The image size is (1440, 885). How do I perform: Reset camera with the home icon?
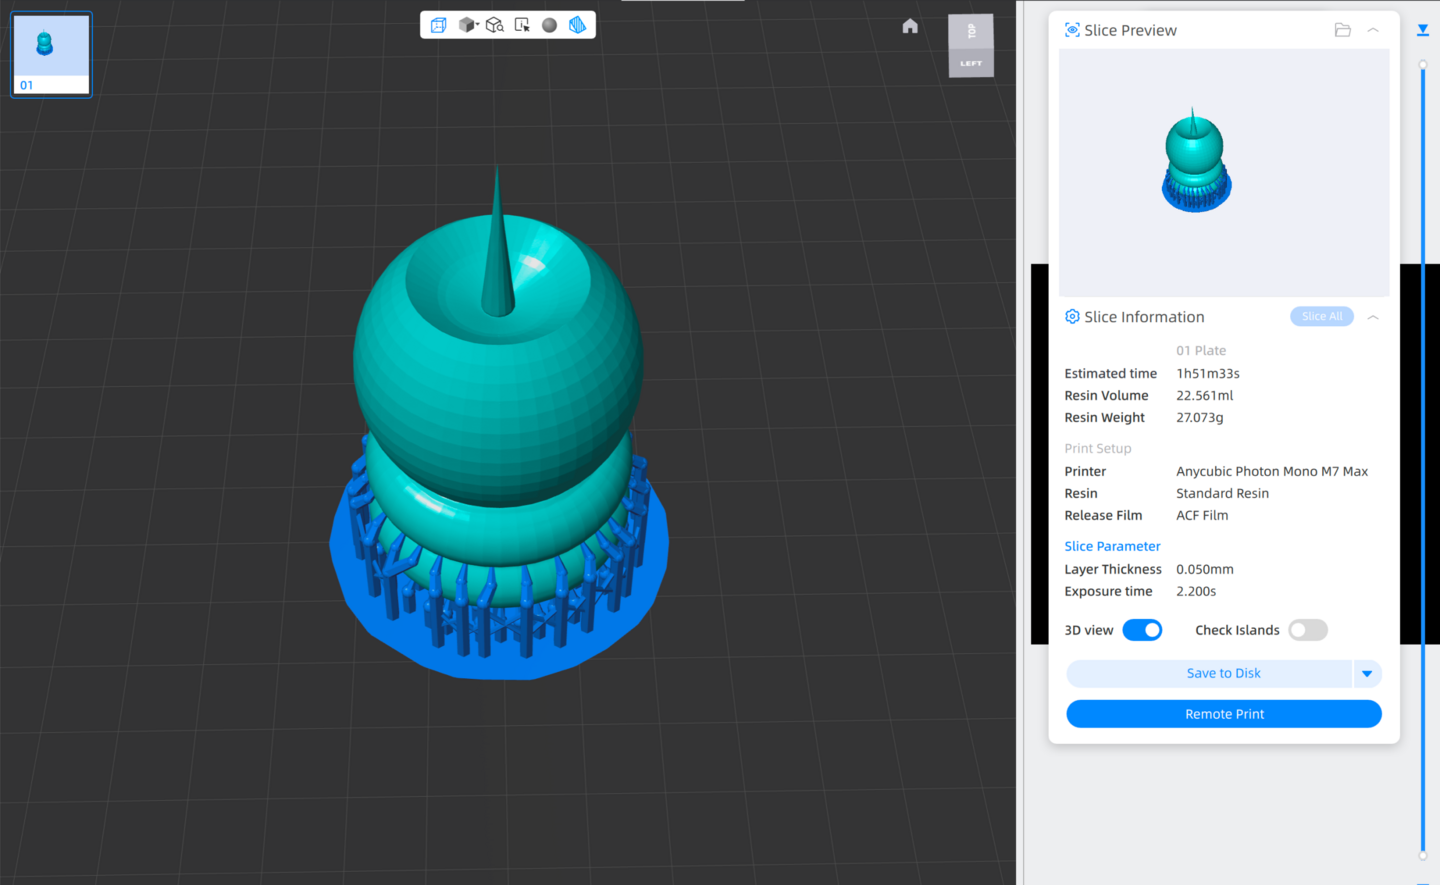pos(910,26)
